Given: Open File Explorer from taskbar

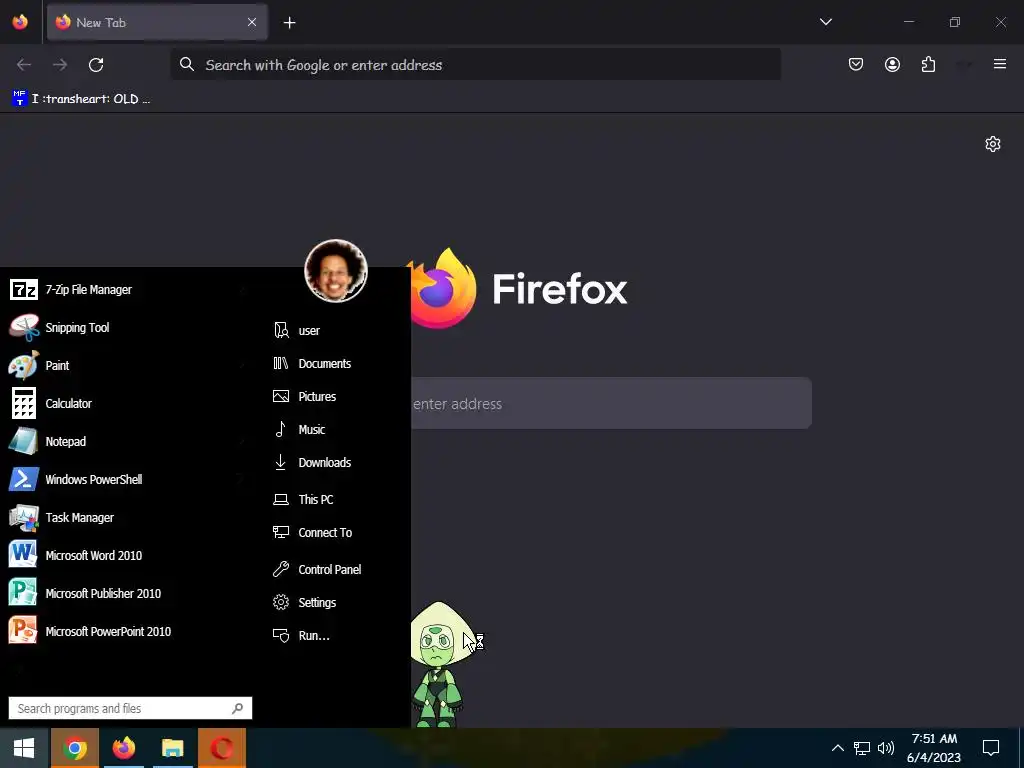Looking at the screenshot, I should point(172,748).
